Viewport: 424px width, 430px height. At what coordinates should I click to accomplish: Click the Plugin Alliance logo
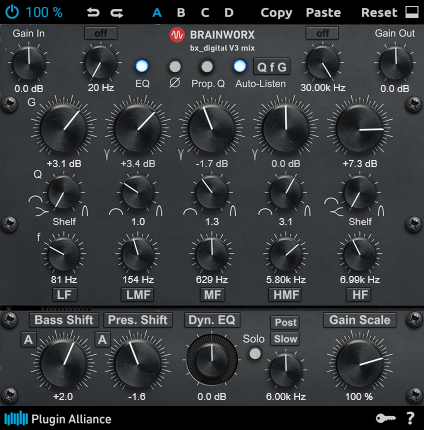[x=58, y=419]
